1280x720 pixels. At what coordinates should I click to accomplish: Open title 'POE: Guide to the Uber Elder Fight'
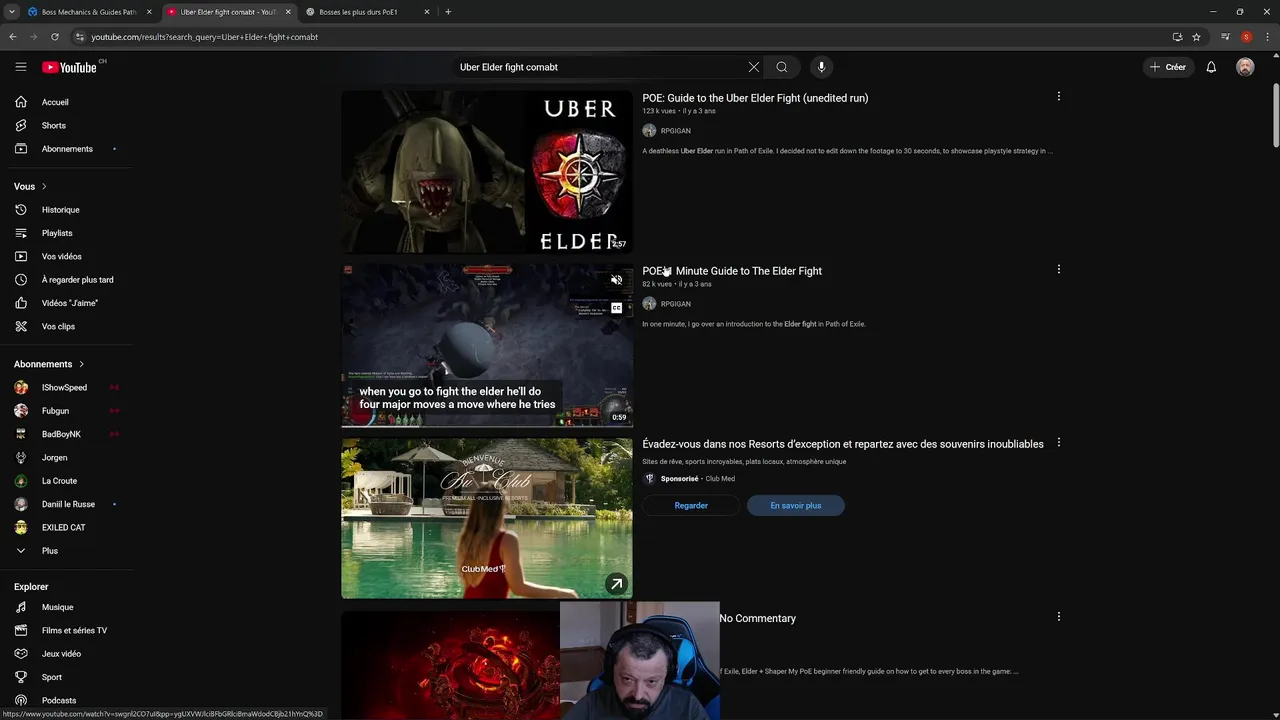coord(755,98)
